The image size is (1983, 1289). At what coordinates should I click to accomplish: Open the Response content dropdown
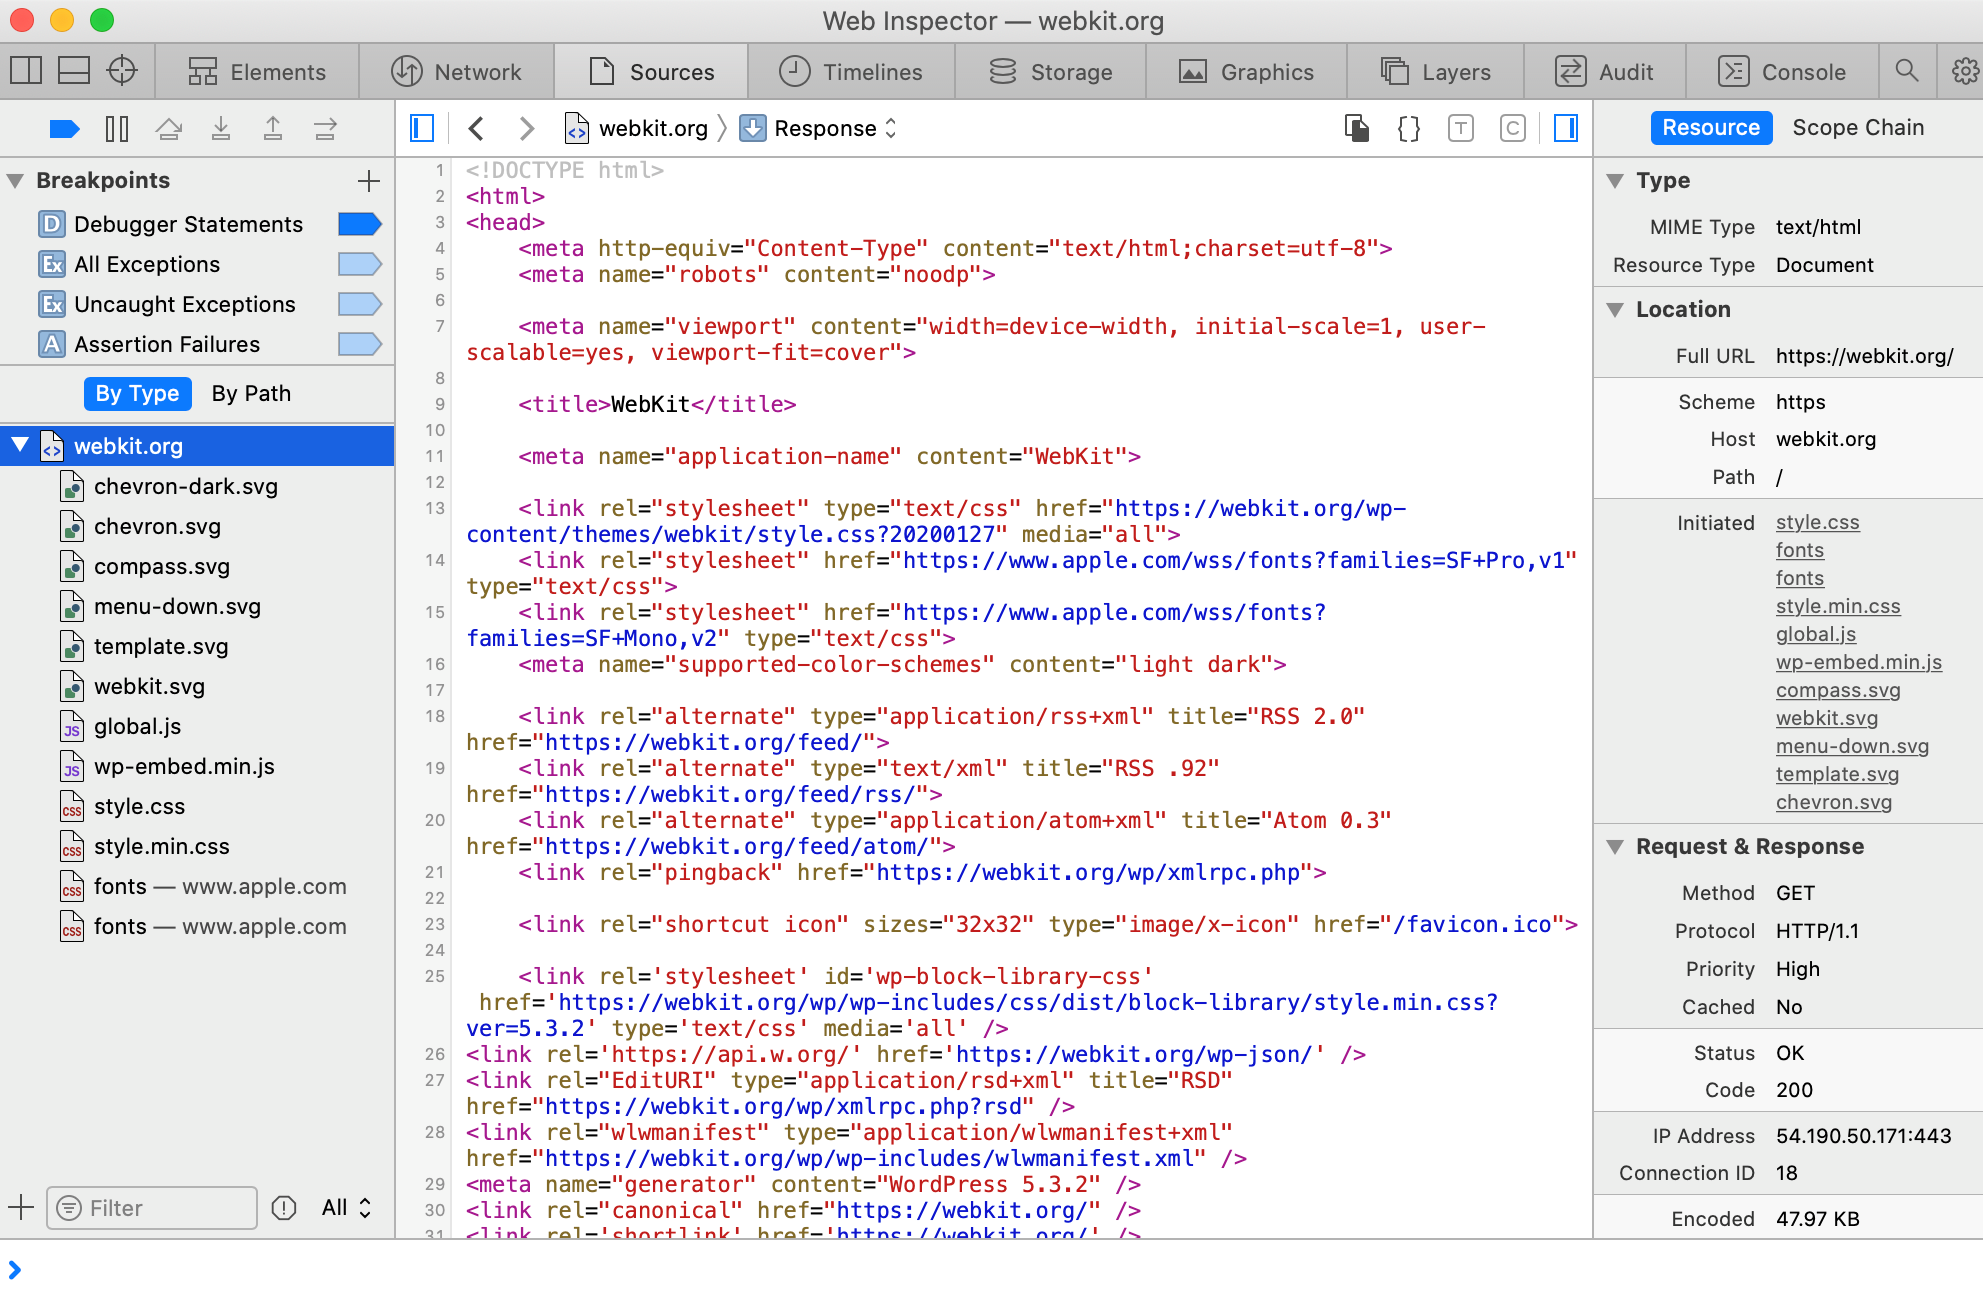pos(889,128)
